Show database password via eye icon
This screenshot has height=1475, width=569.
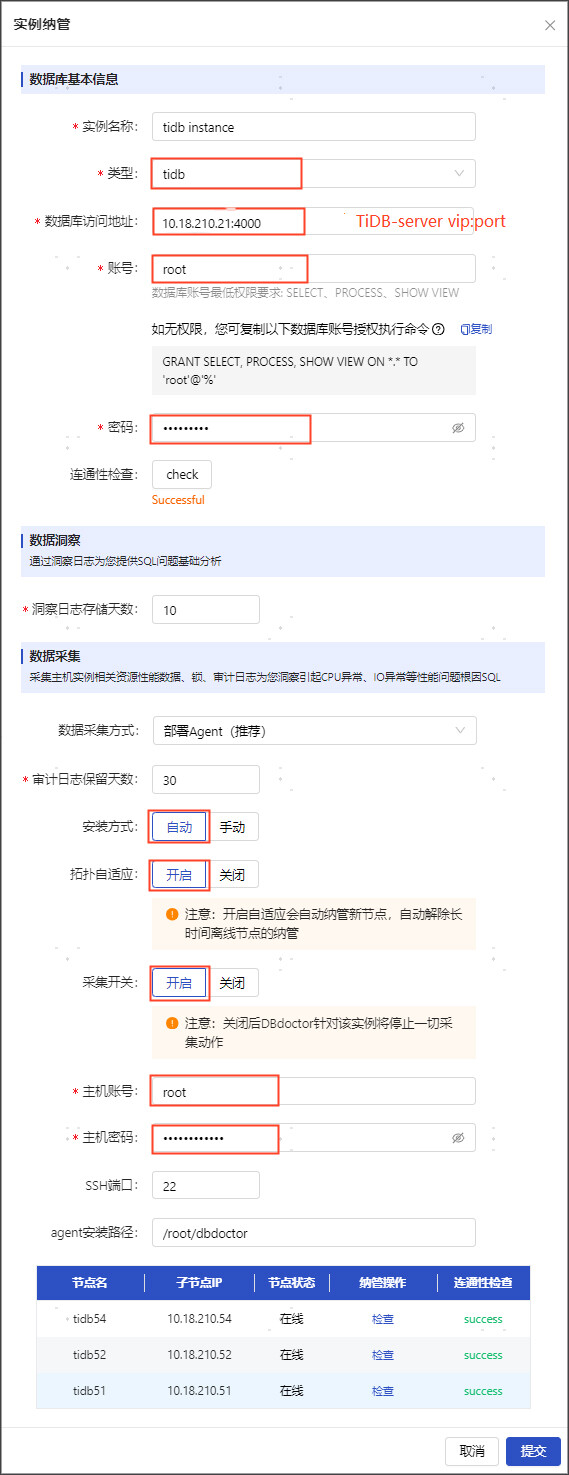point(458,428)
